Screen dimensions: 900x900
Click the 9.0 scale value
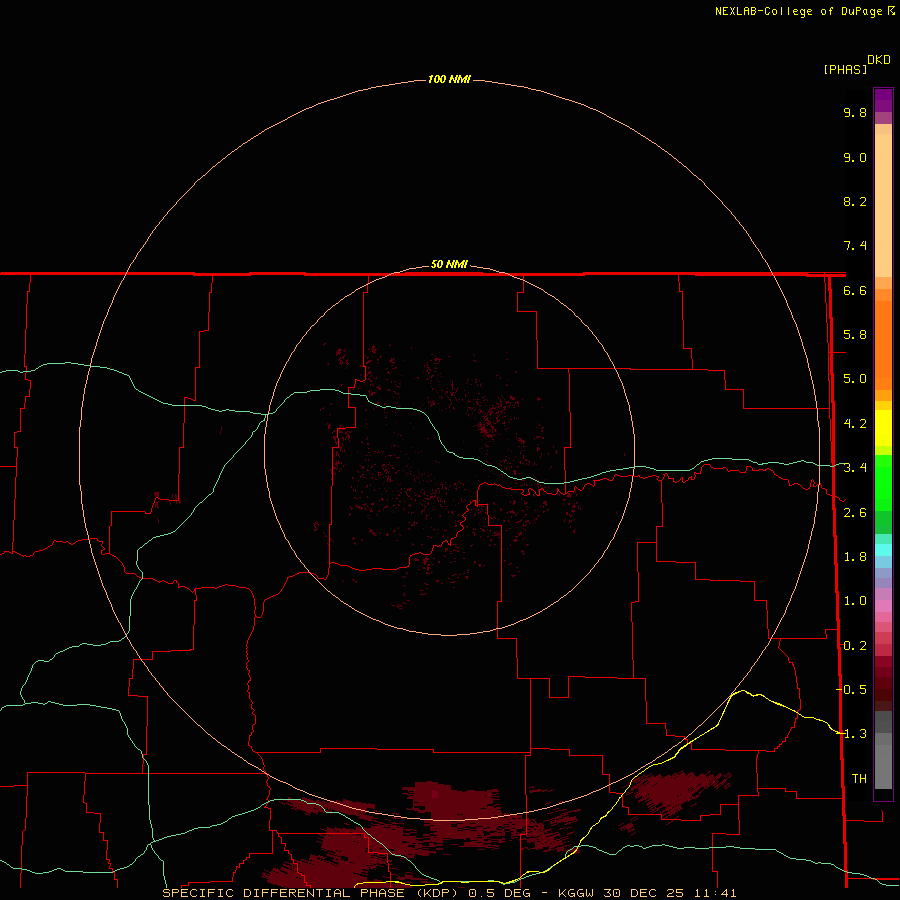tap(855, 157)
